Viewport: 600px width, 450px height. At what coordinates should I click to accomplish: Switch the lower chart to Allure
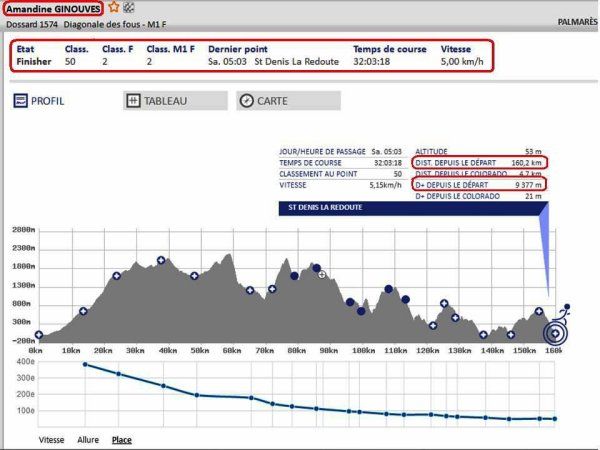(x=88, y=439)
